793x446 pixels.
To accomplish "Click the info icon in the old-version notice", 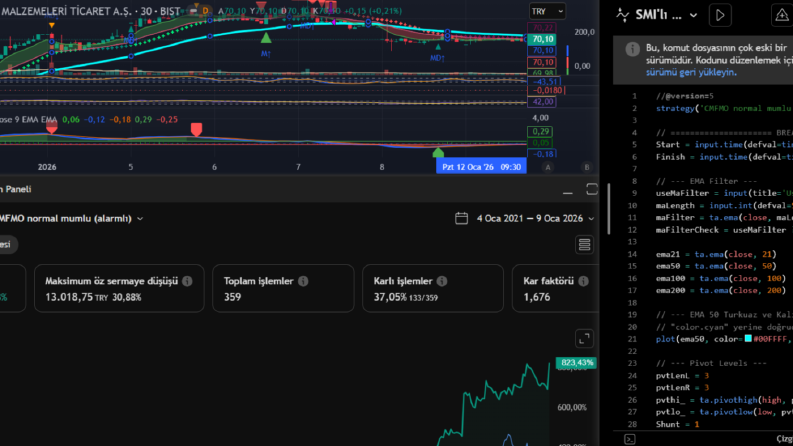I will (632, 49).
